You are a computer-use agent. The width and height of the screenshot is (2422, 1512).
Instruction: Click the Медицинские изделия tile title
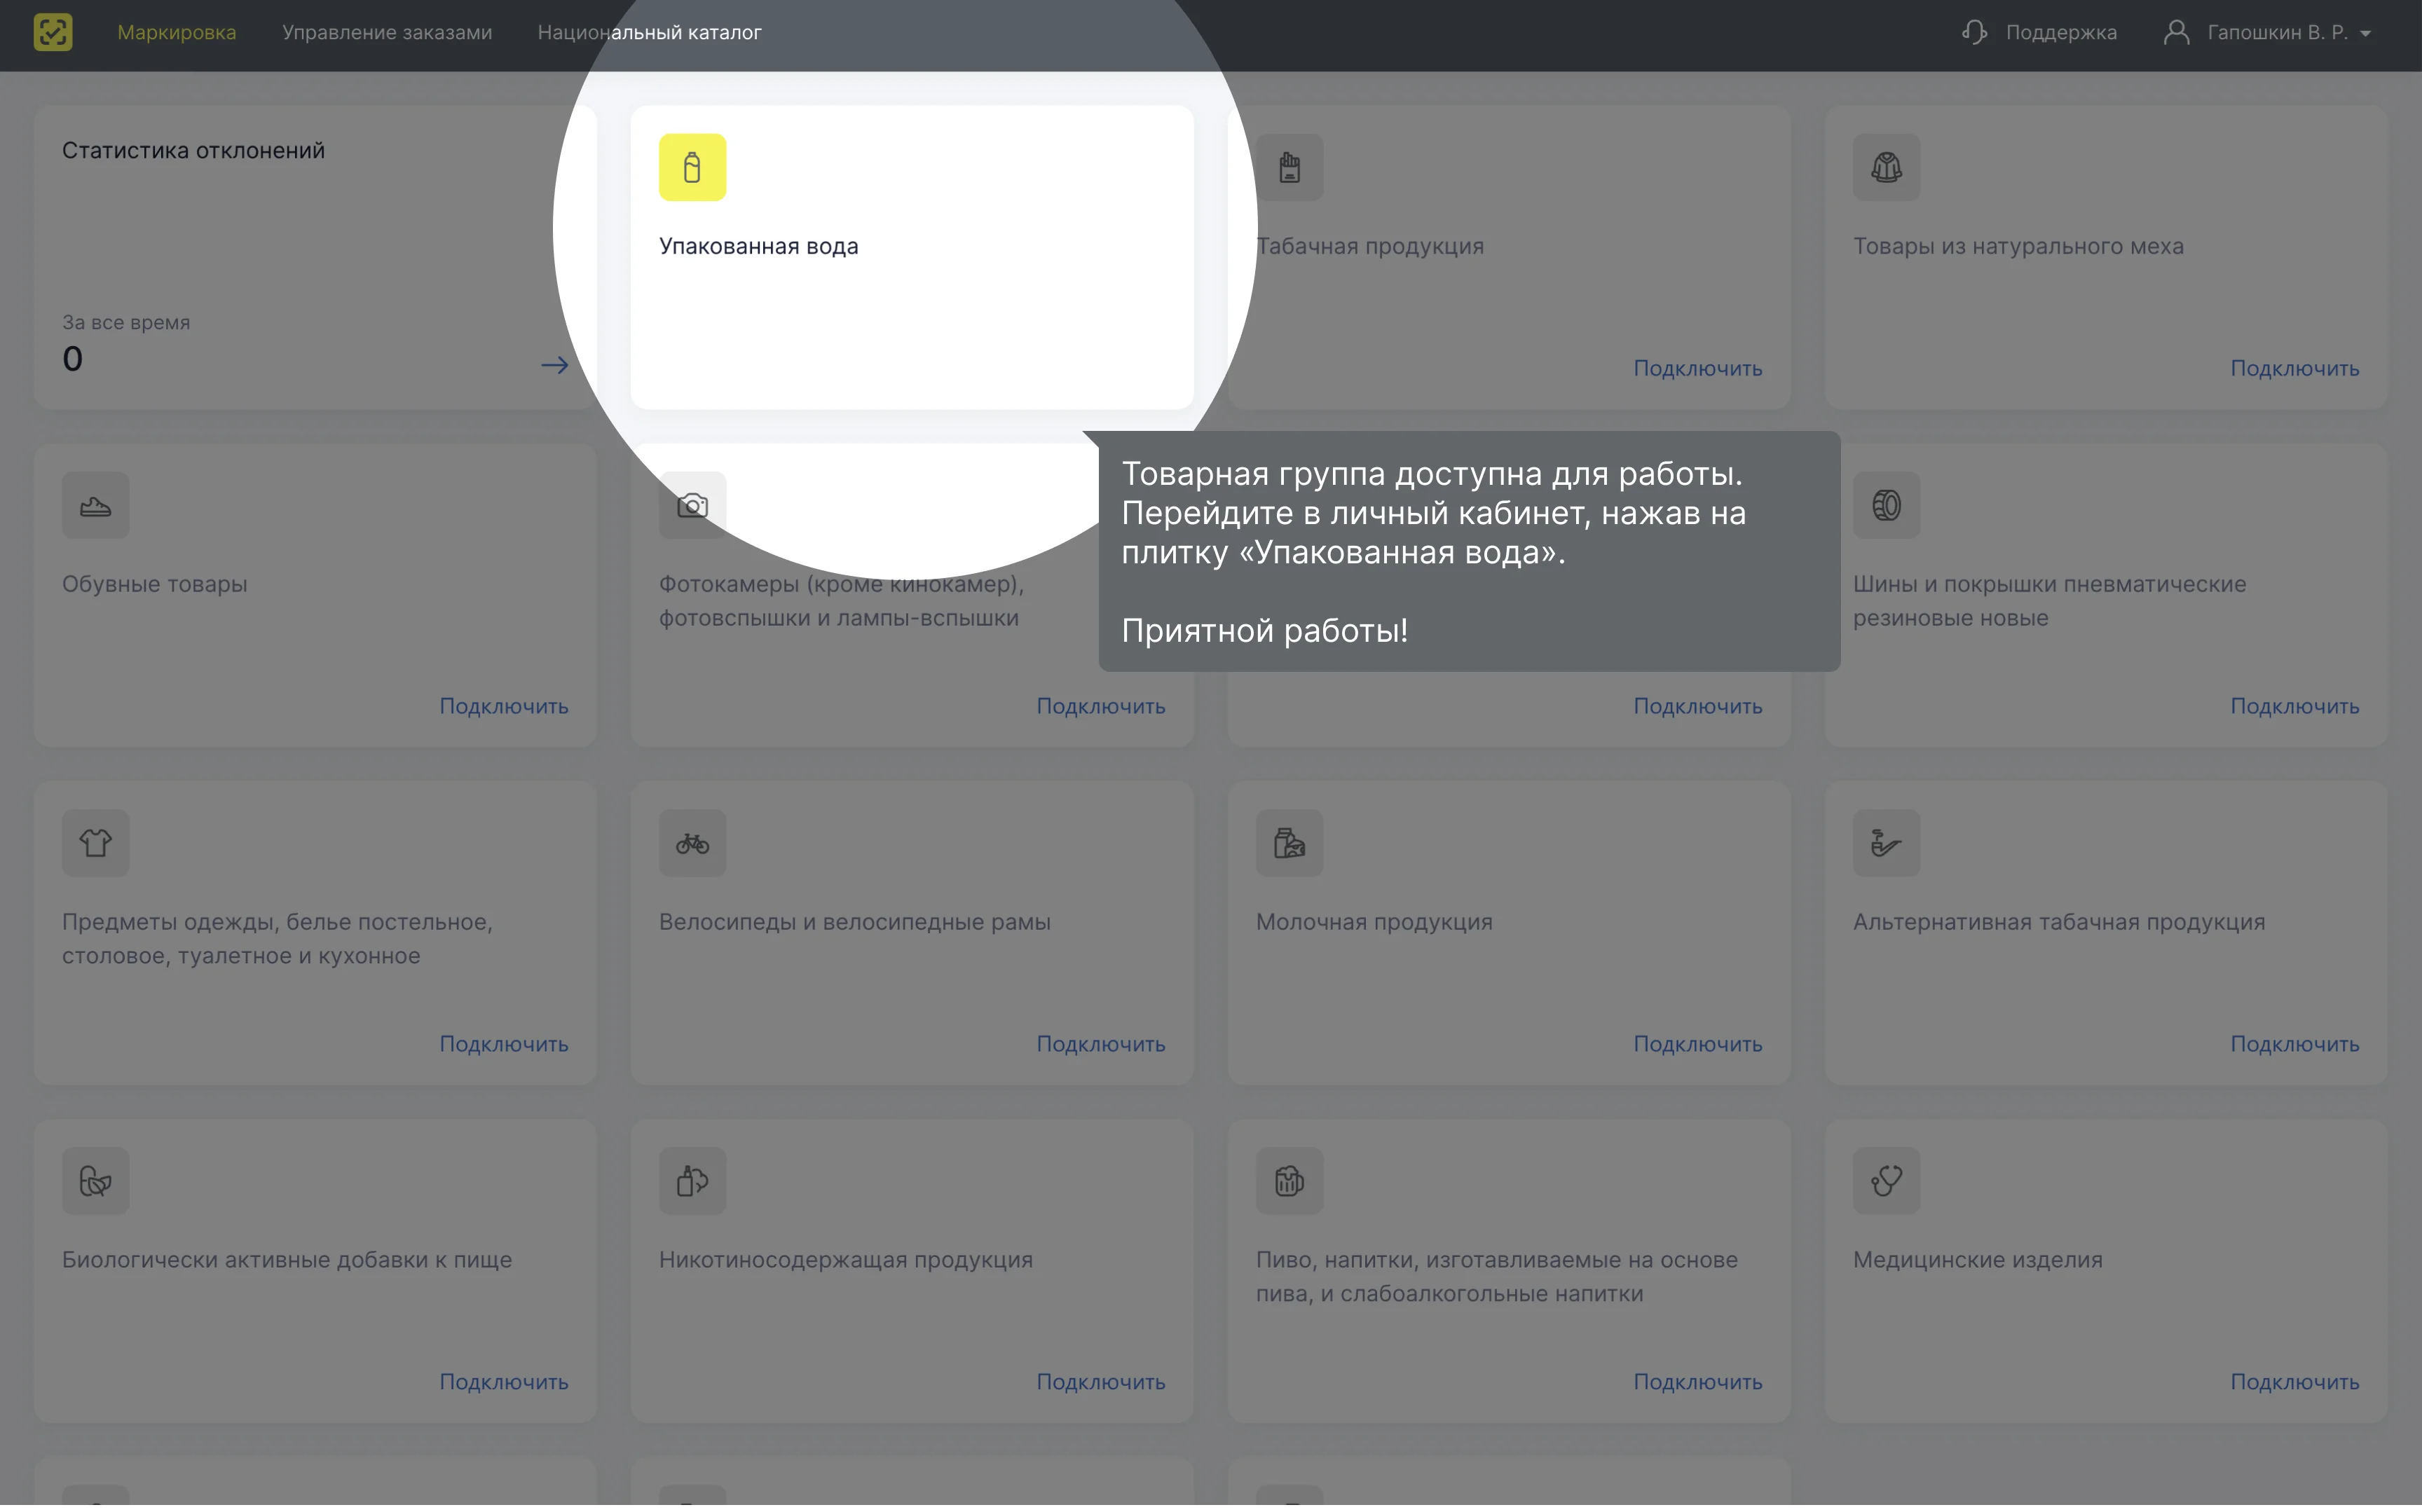click(x=1977, y=1260)
